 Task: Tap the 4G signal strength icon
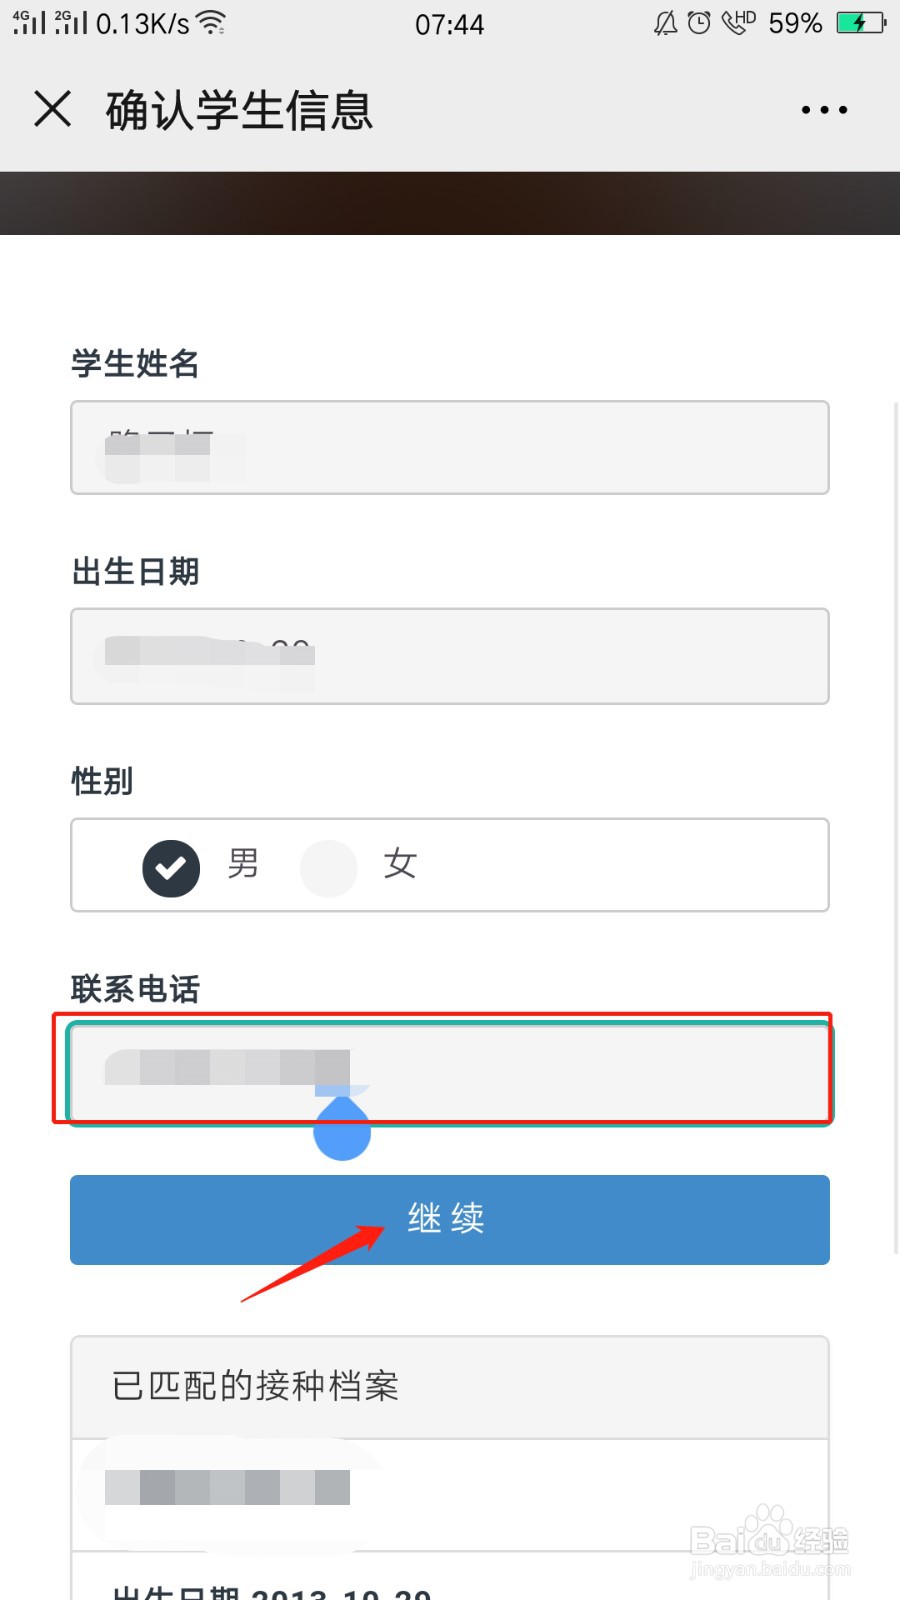[x=29, y=22]
